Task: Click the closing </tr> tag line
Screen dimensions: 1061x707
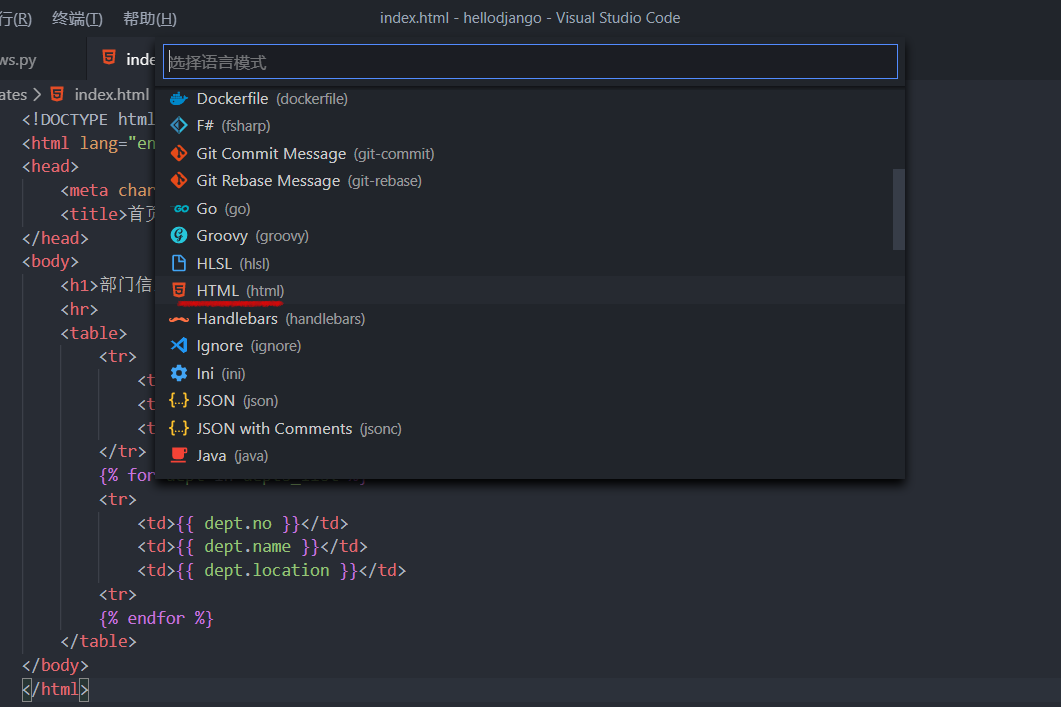Action: [x=122, y=451]
